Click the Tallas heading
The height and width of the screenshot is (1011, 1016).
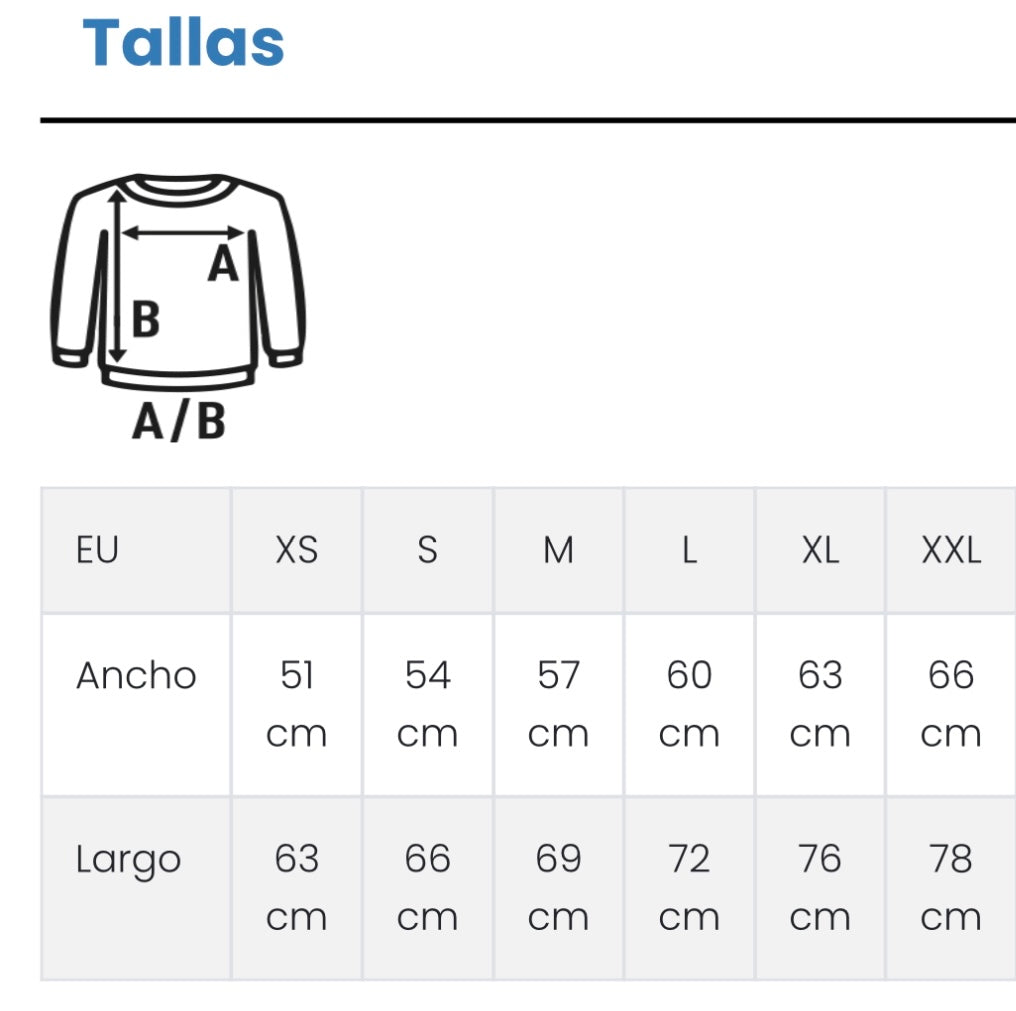click(x=184, y=43)
